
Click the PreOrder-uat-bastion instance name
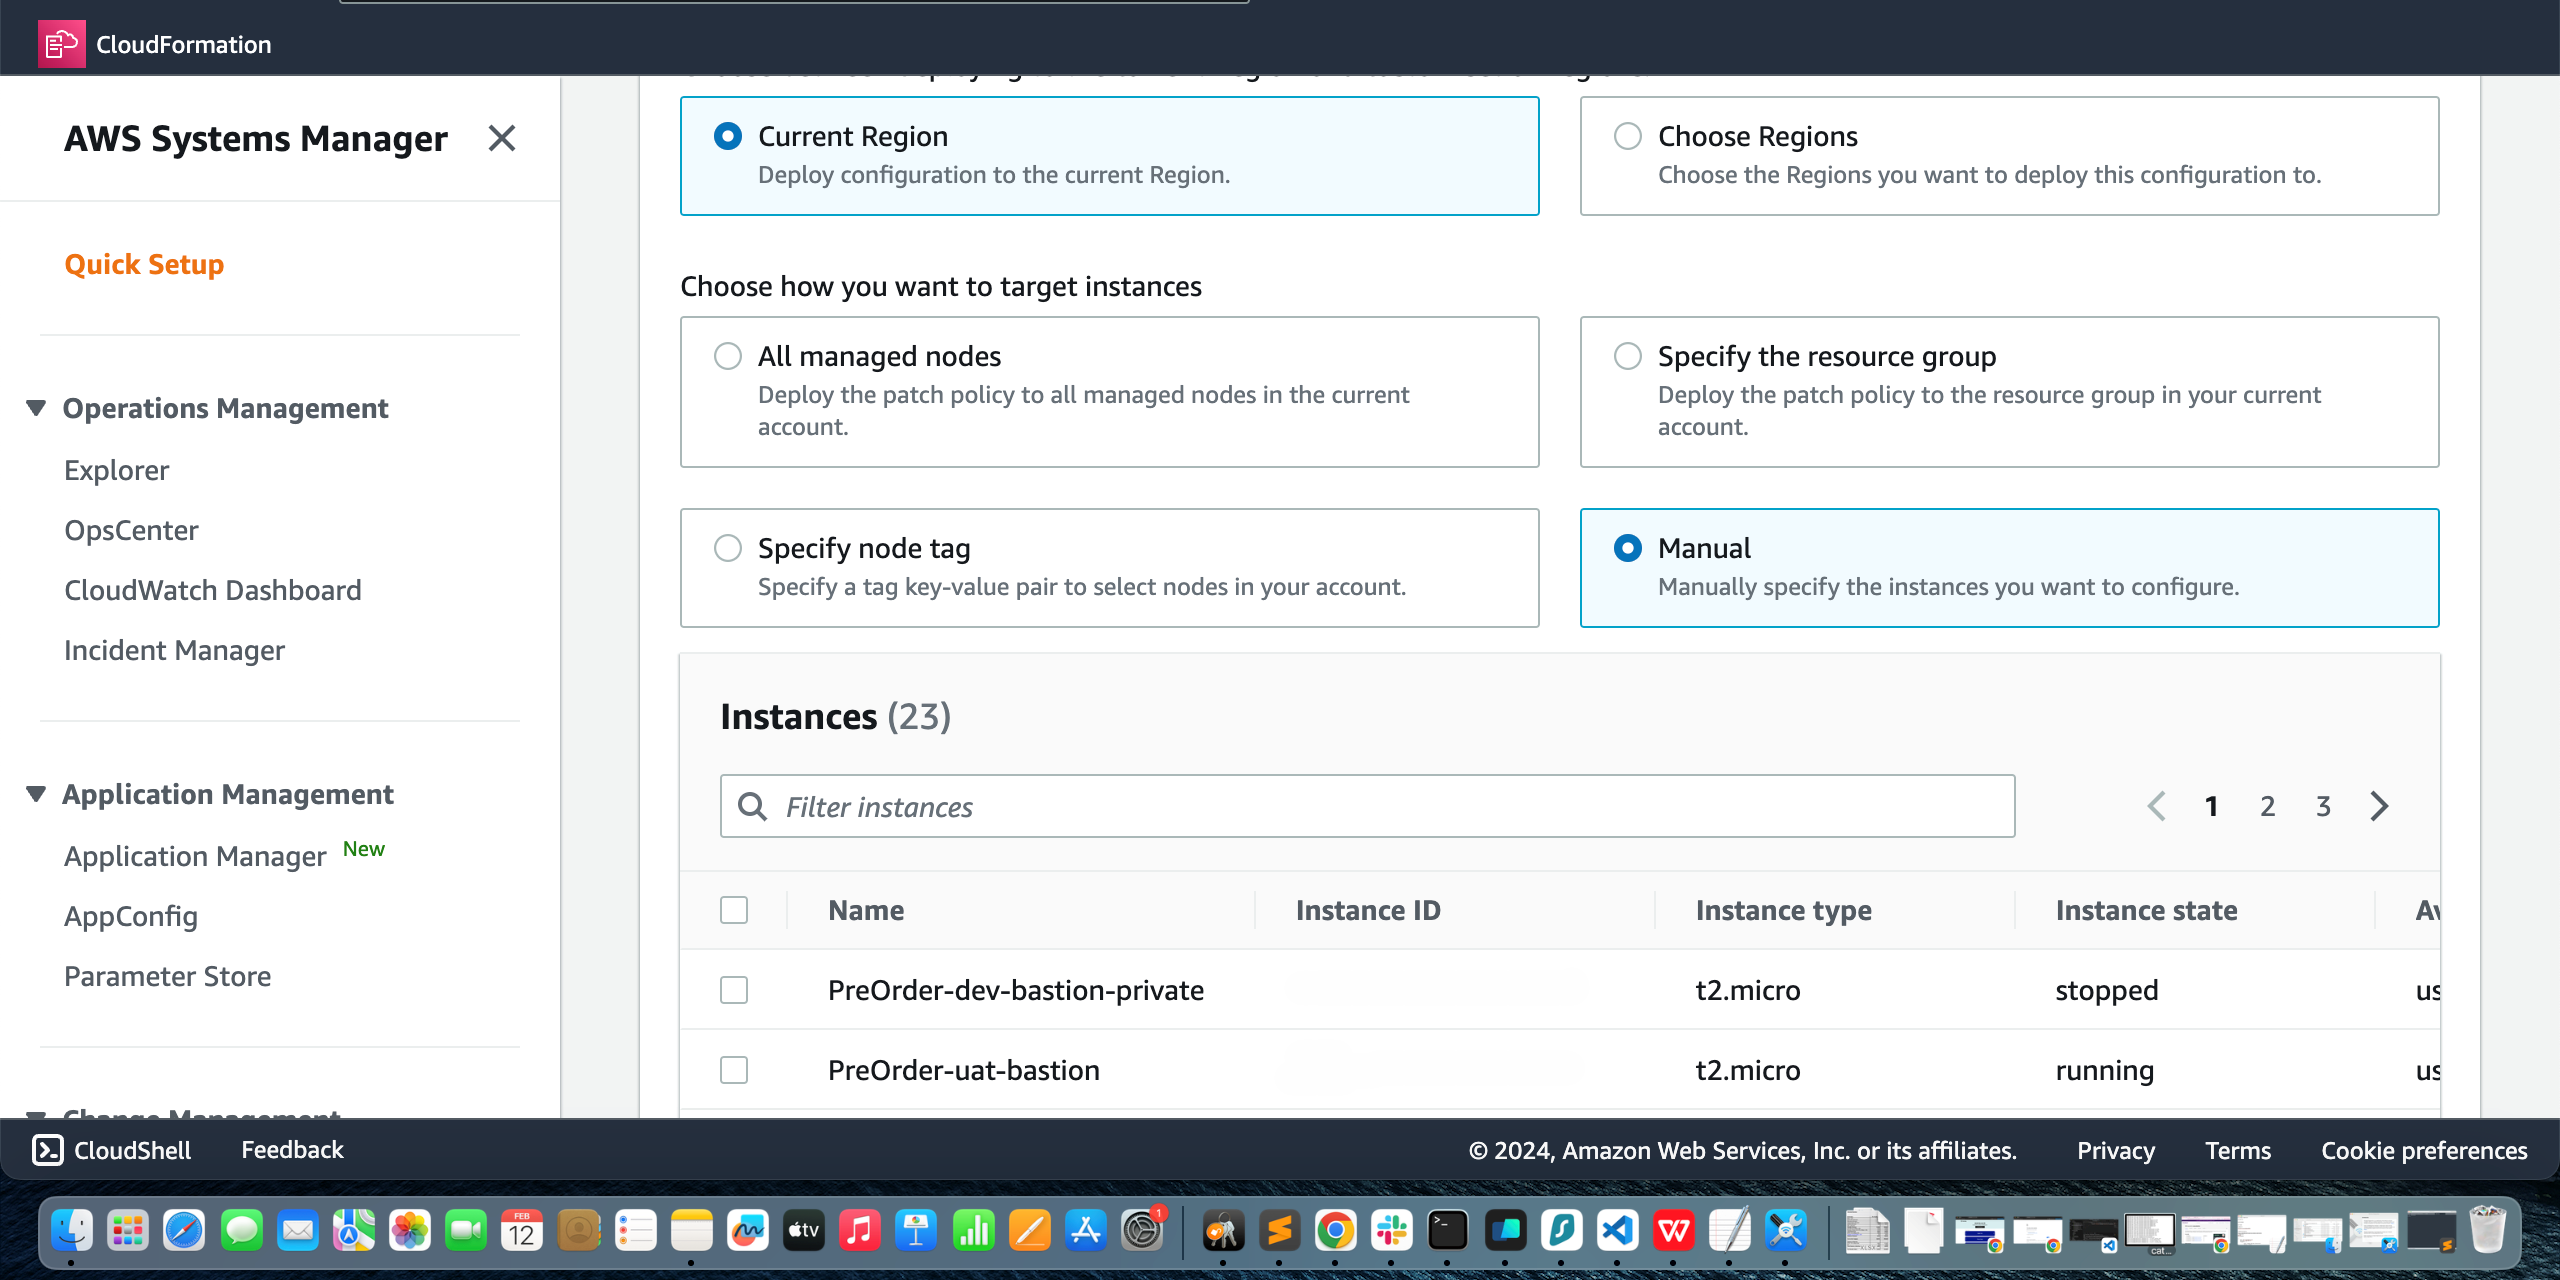coord(964,1070)
